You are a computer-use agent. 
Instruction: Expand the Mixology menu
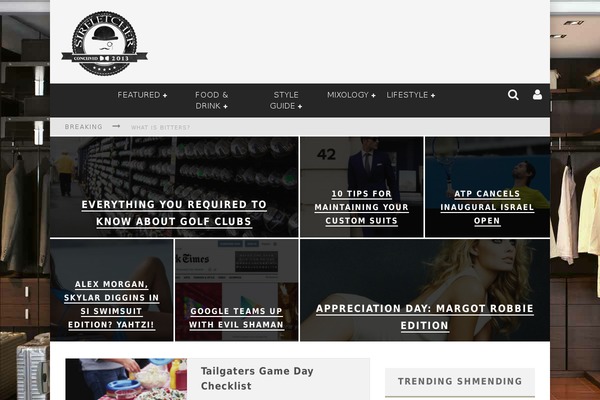[351, 95]
